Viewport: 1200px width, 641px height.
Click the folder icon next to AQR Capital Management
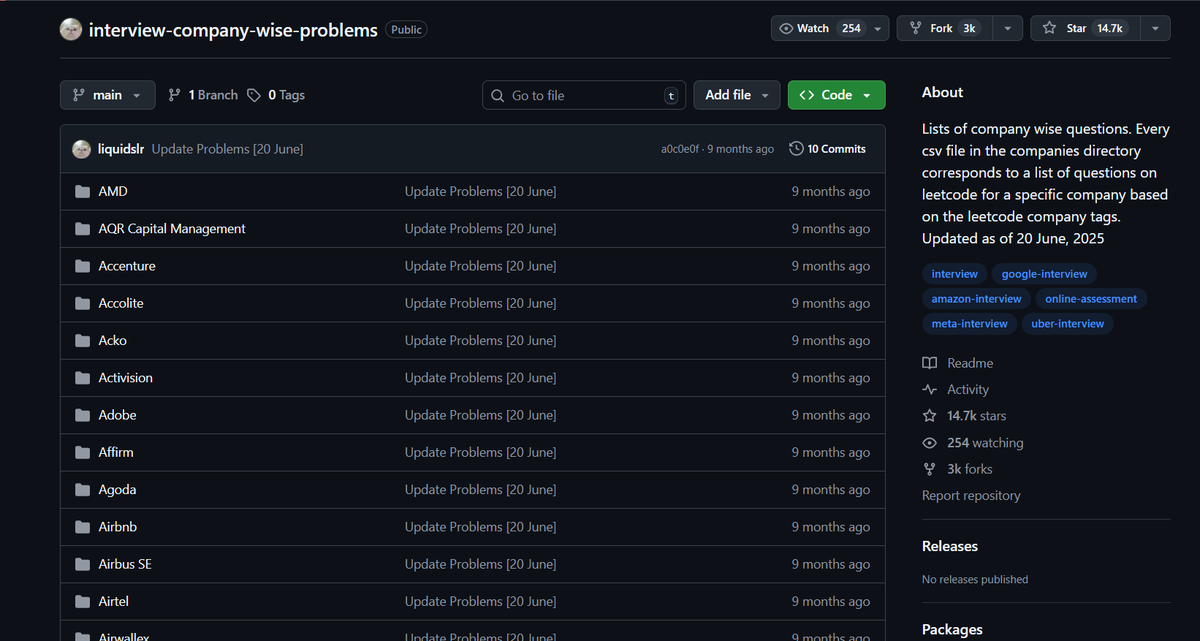[83, 229]
